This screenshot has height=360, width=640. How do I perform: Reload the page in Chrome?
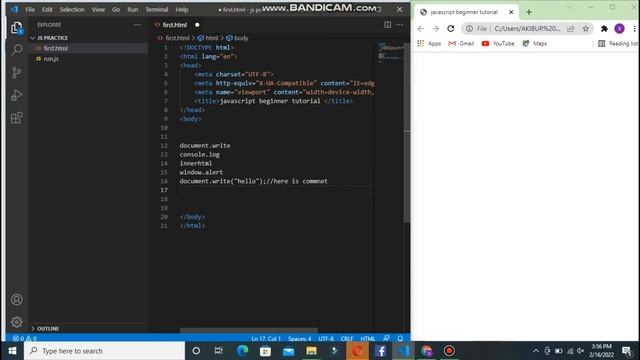click(451, 29)
